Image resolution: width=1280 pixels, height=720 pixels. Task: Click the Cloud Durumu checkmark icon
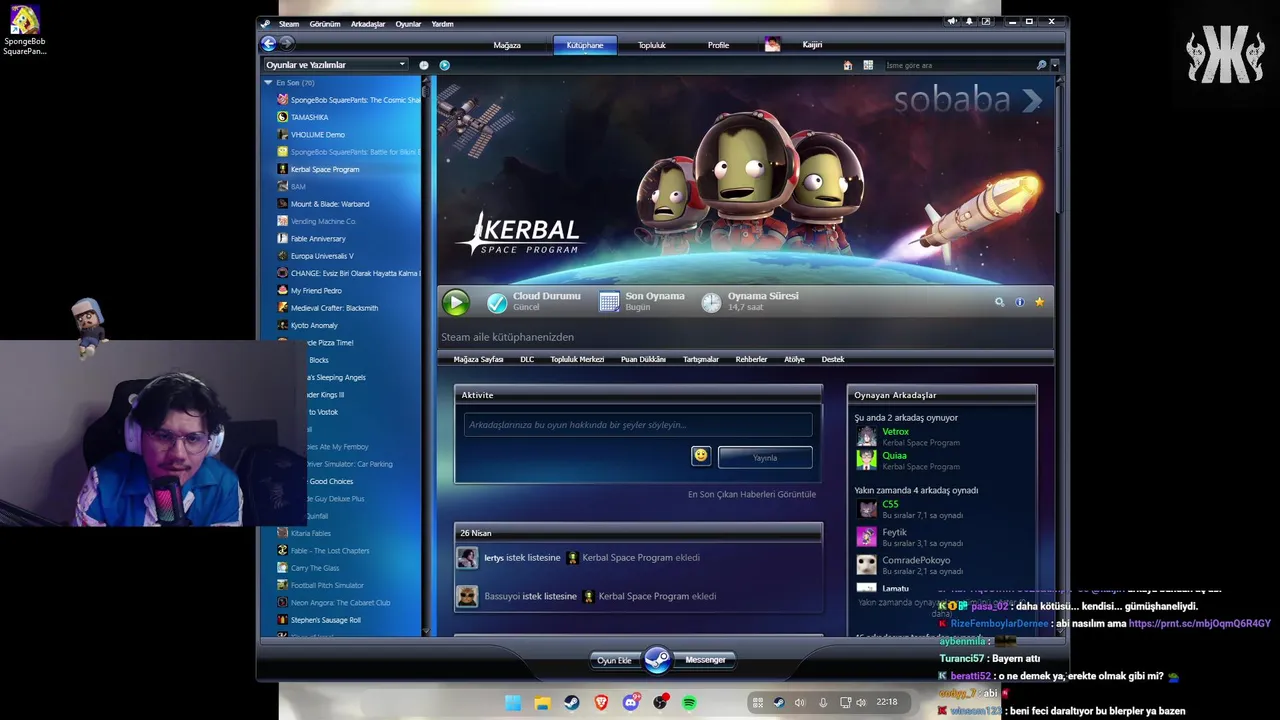pos(497,302)
